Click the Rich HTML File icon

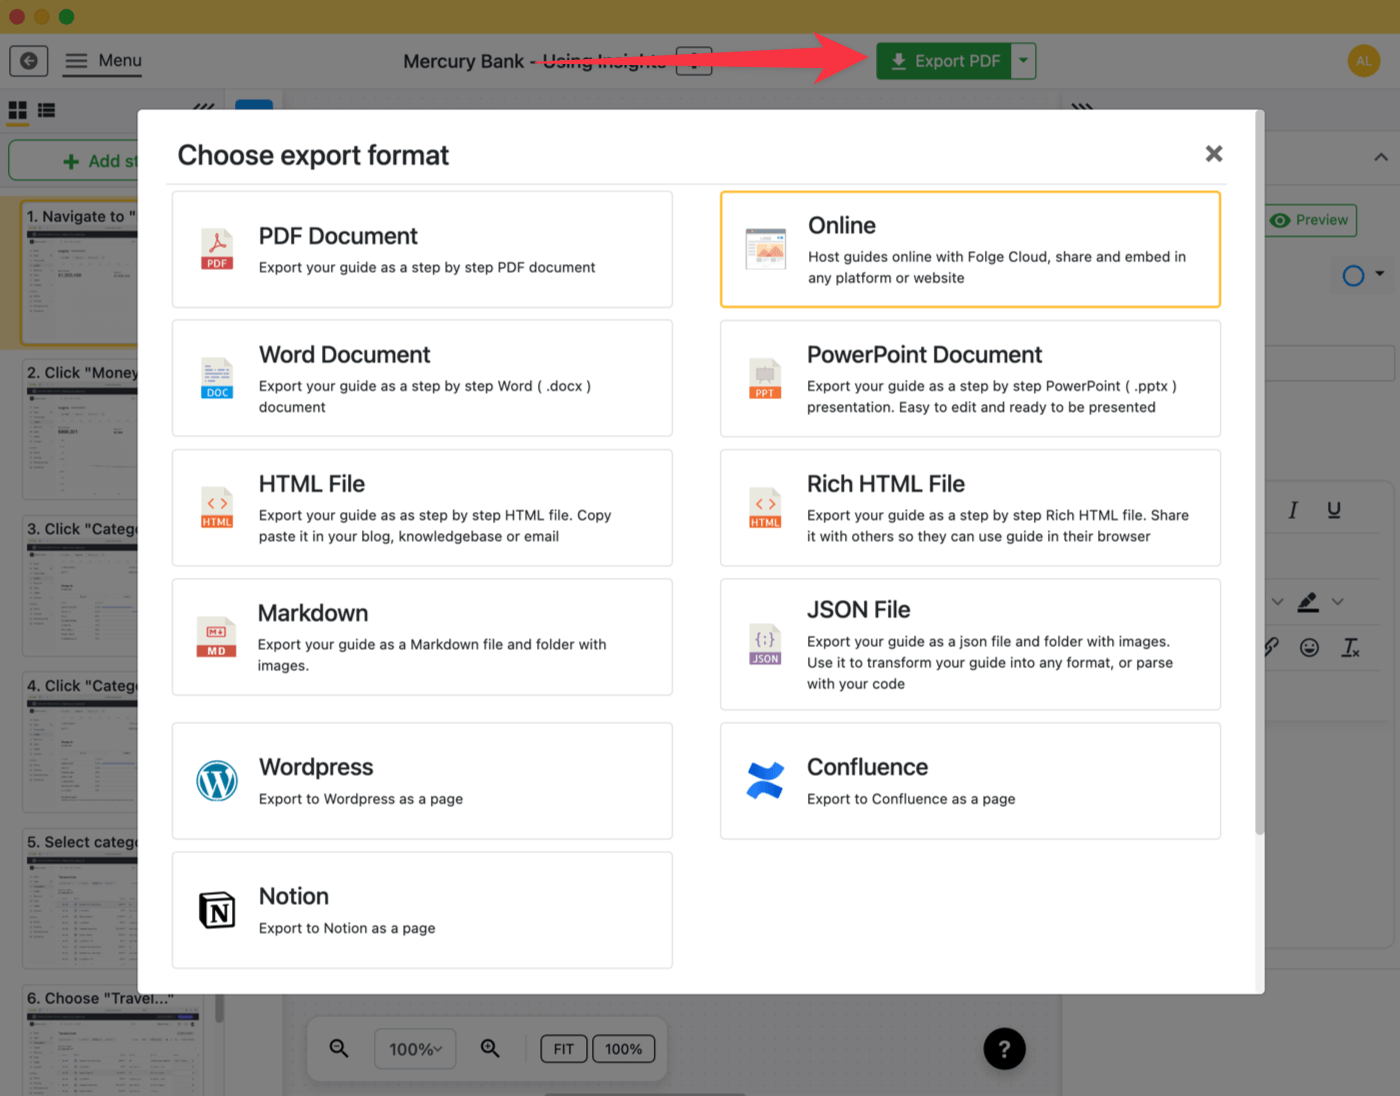tap(765, 508)
